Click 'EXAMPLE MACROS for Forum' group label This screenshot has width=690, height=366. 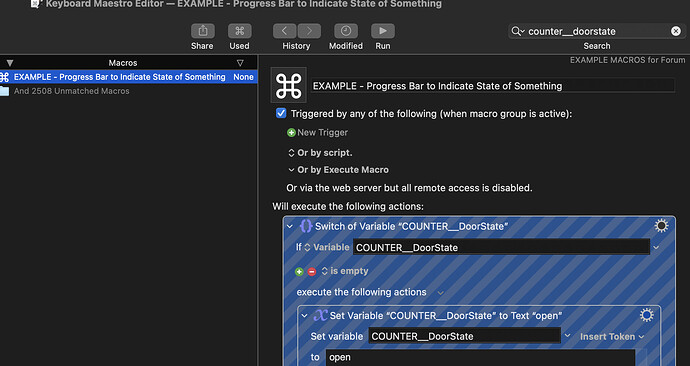pos(627,60)
